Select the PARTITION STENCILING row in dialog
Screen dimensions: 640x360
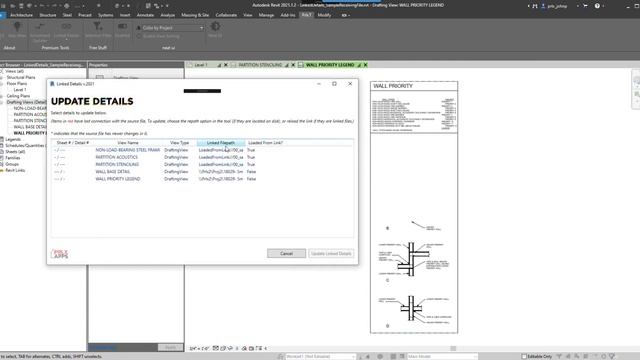(x=202, y=164)
